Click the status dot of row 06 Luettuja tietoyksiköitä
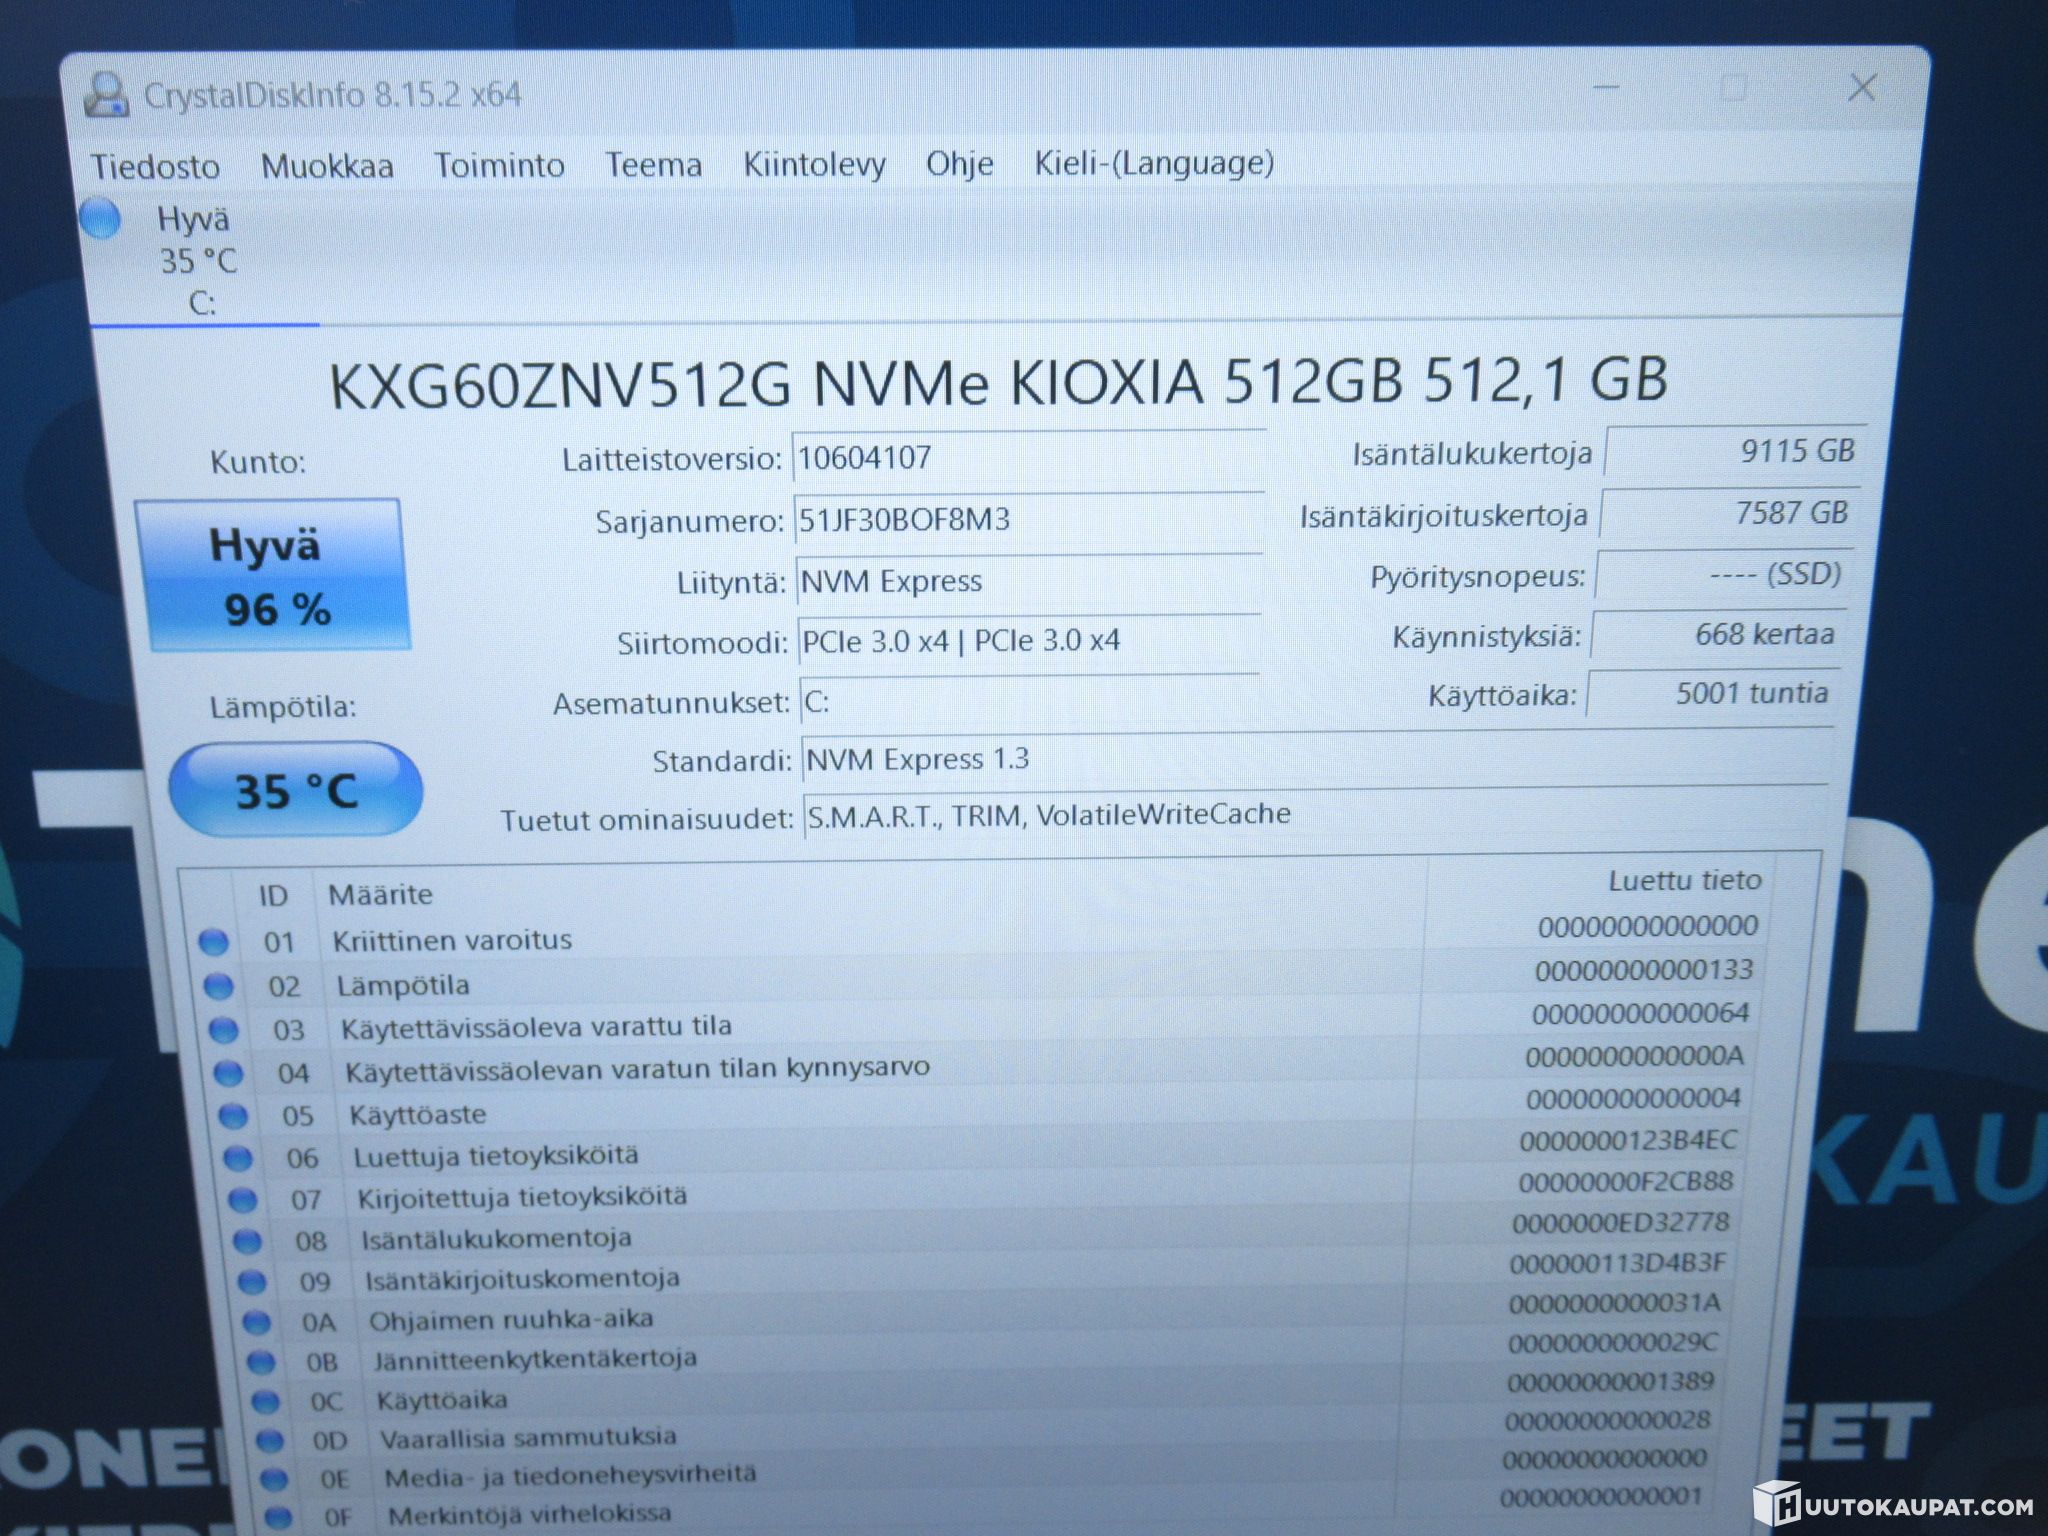The width and height of the screenshot is (2048, 1536). 237,1158
